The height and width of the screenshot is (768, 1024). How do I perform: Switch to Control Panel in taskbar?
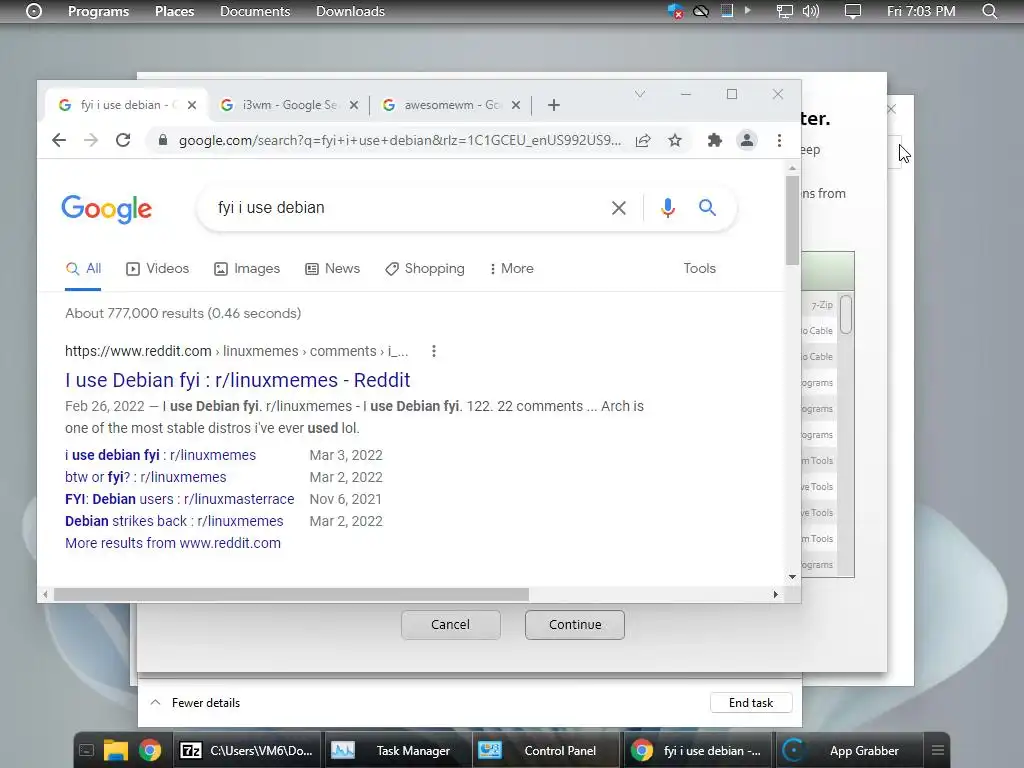(x=546, y=751)
